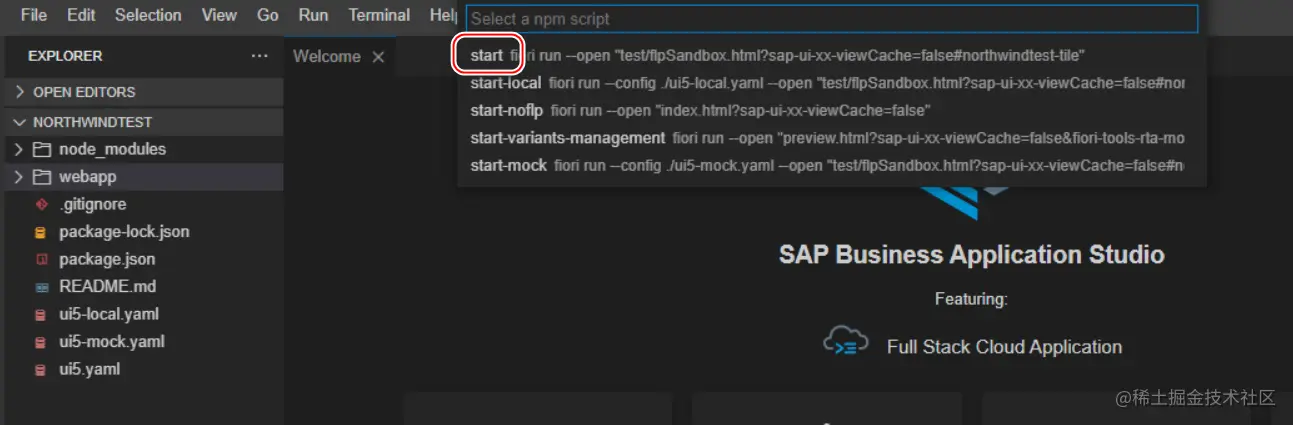1293x425 pixels.
Task: Expand the Open Editors section
Action: pos(144,92)
